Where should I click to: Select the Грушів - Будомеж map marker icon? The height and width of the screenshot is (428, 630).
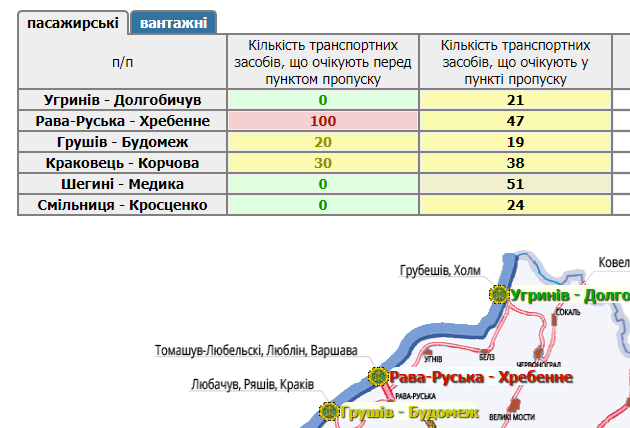pyautogui.click(x=328, y=412)
